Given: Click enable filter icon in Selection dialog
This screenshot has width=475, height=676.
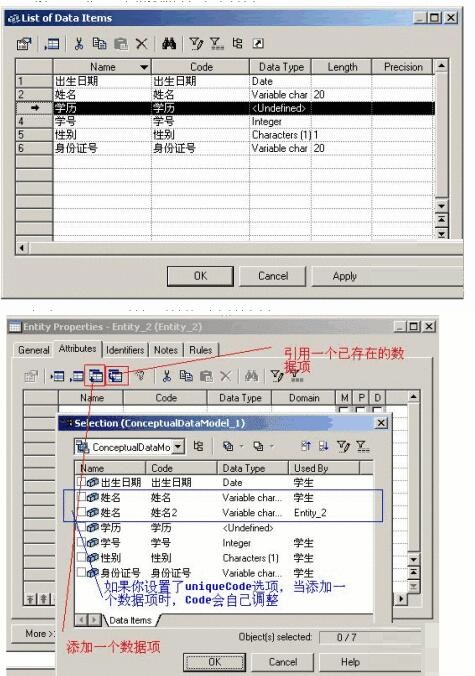Looking at the screenshot, I should [362, 446].
